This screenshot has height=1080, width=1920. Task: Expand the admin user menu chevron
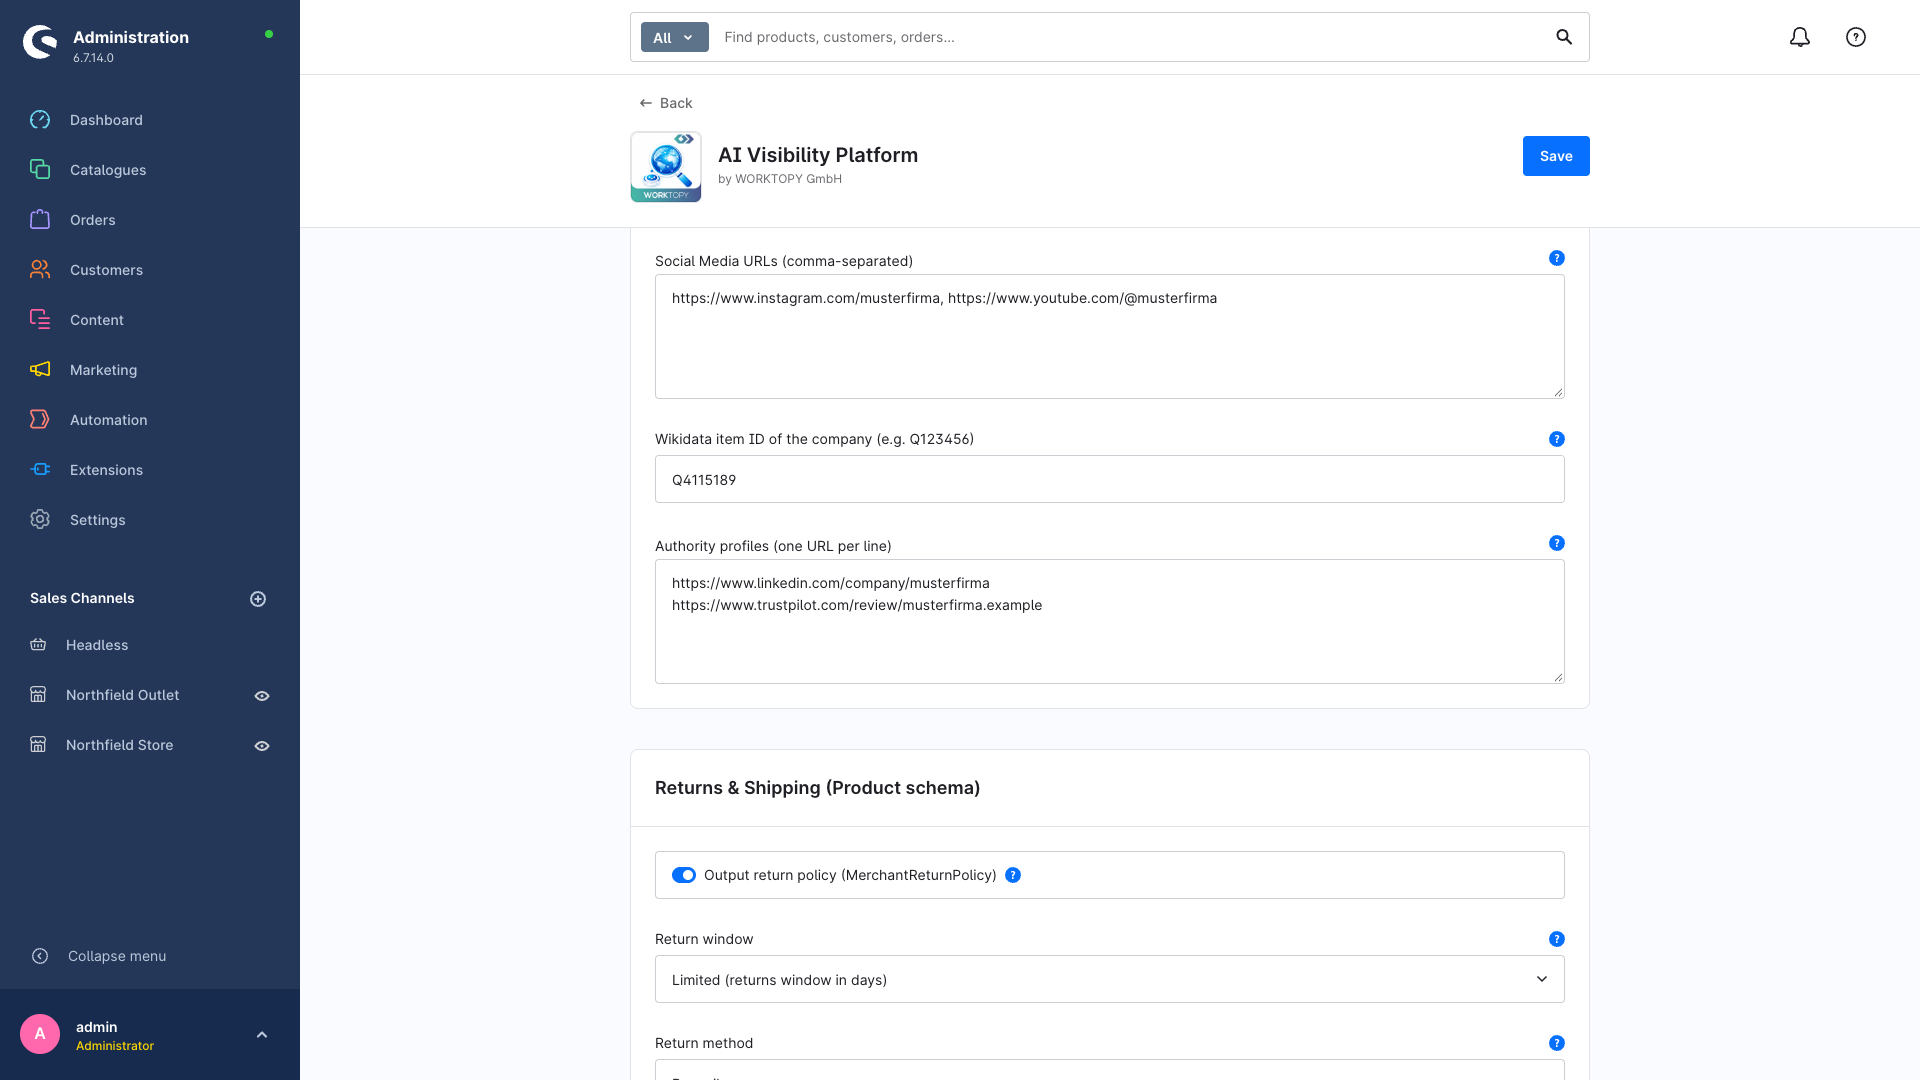click(x=262, y=1035)
